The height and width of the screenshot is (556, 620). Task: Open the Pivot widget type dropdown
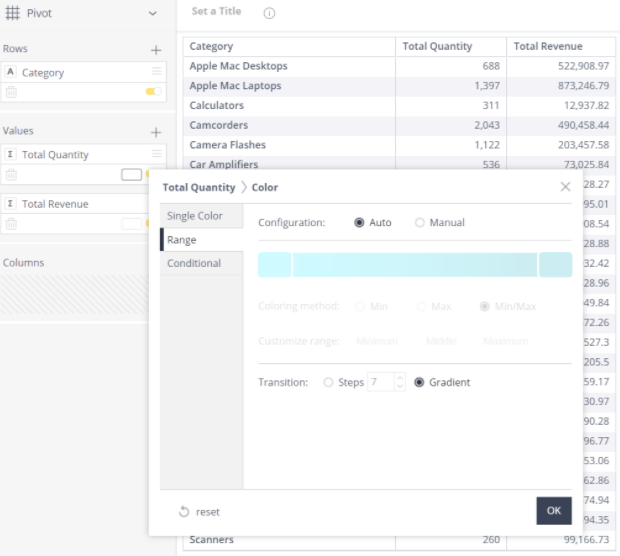(x=153, y=13)
